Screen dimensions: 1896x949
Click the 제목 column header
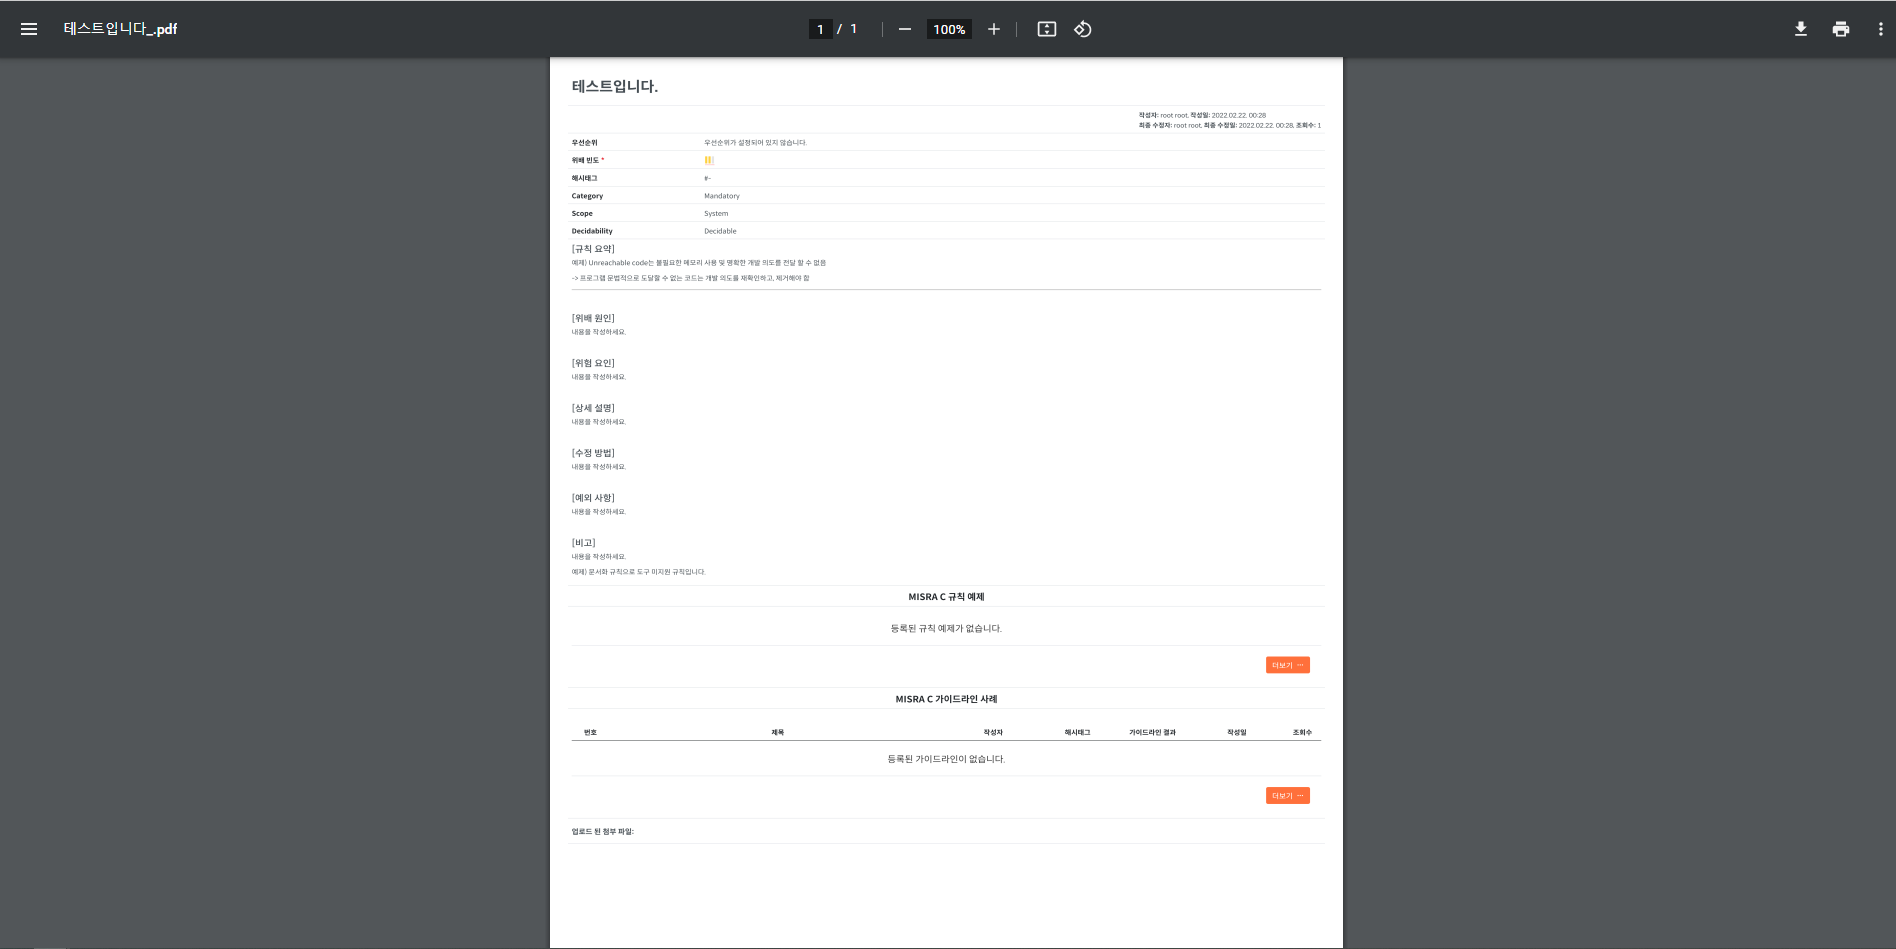[x=777, y=732]
